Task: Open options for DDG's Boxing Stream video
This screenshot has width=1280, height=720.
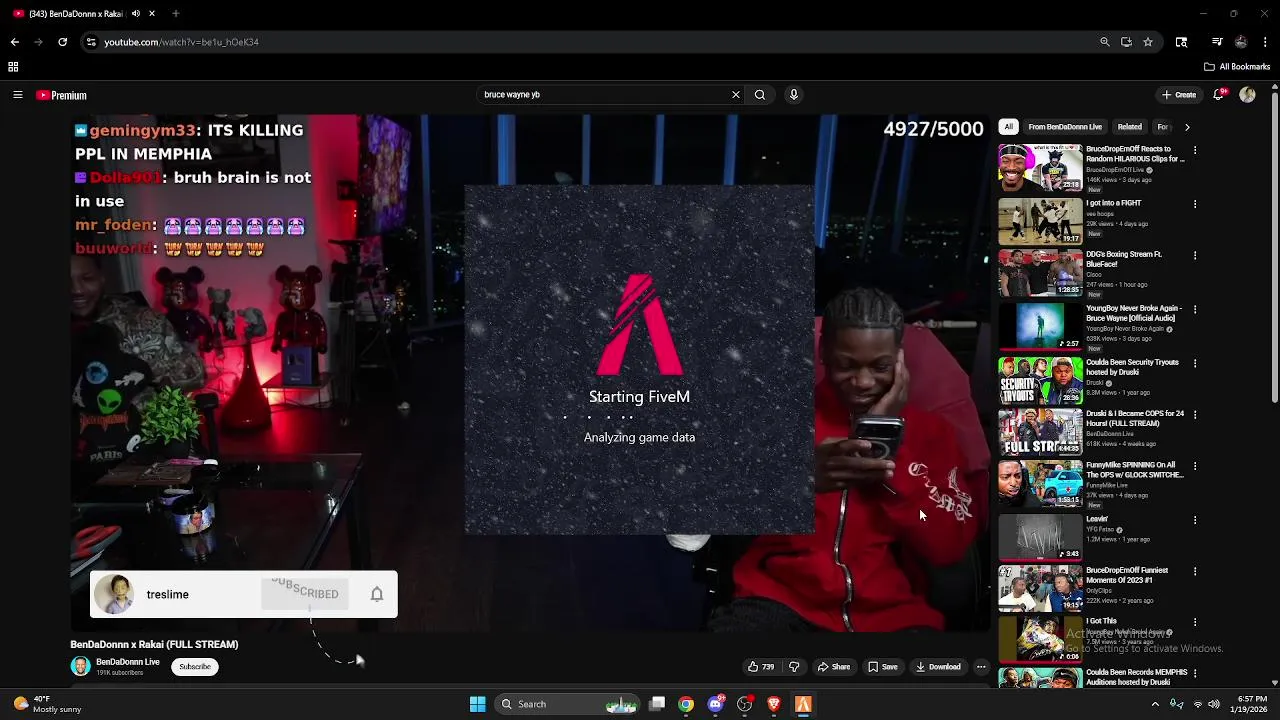Action: [x=1194, y=255]
